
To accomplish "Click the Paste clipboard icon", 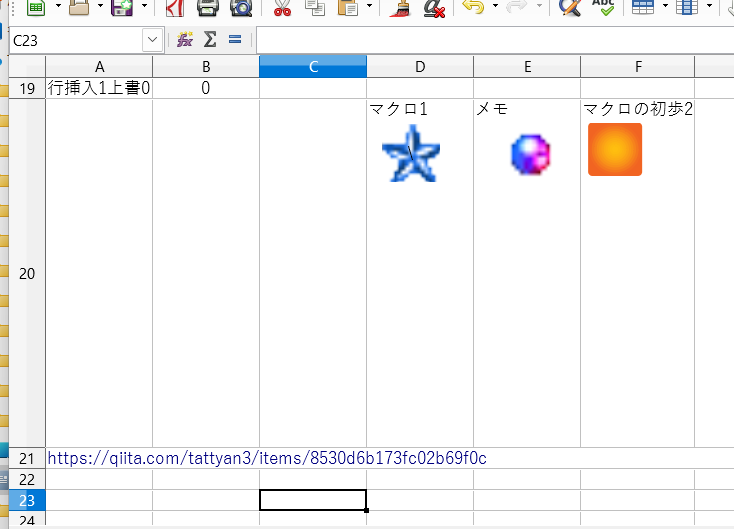I will [x=348, y=7].
